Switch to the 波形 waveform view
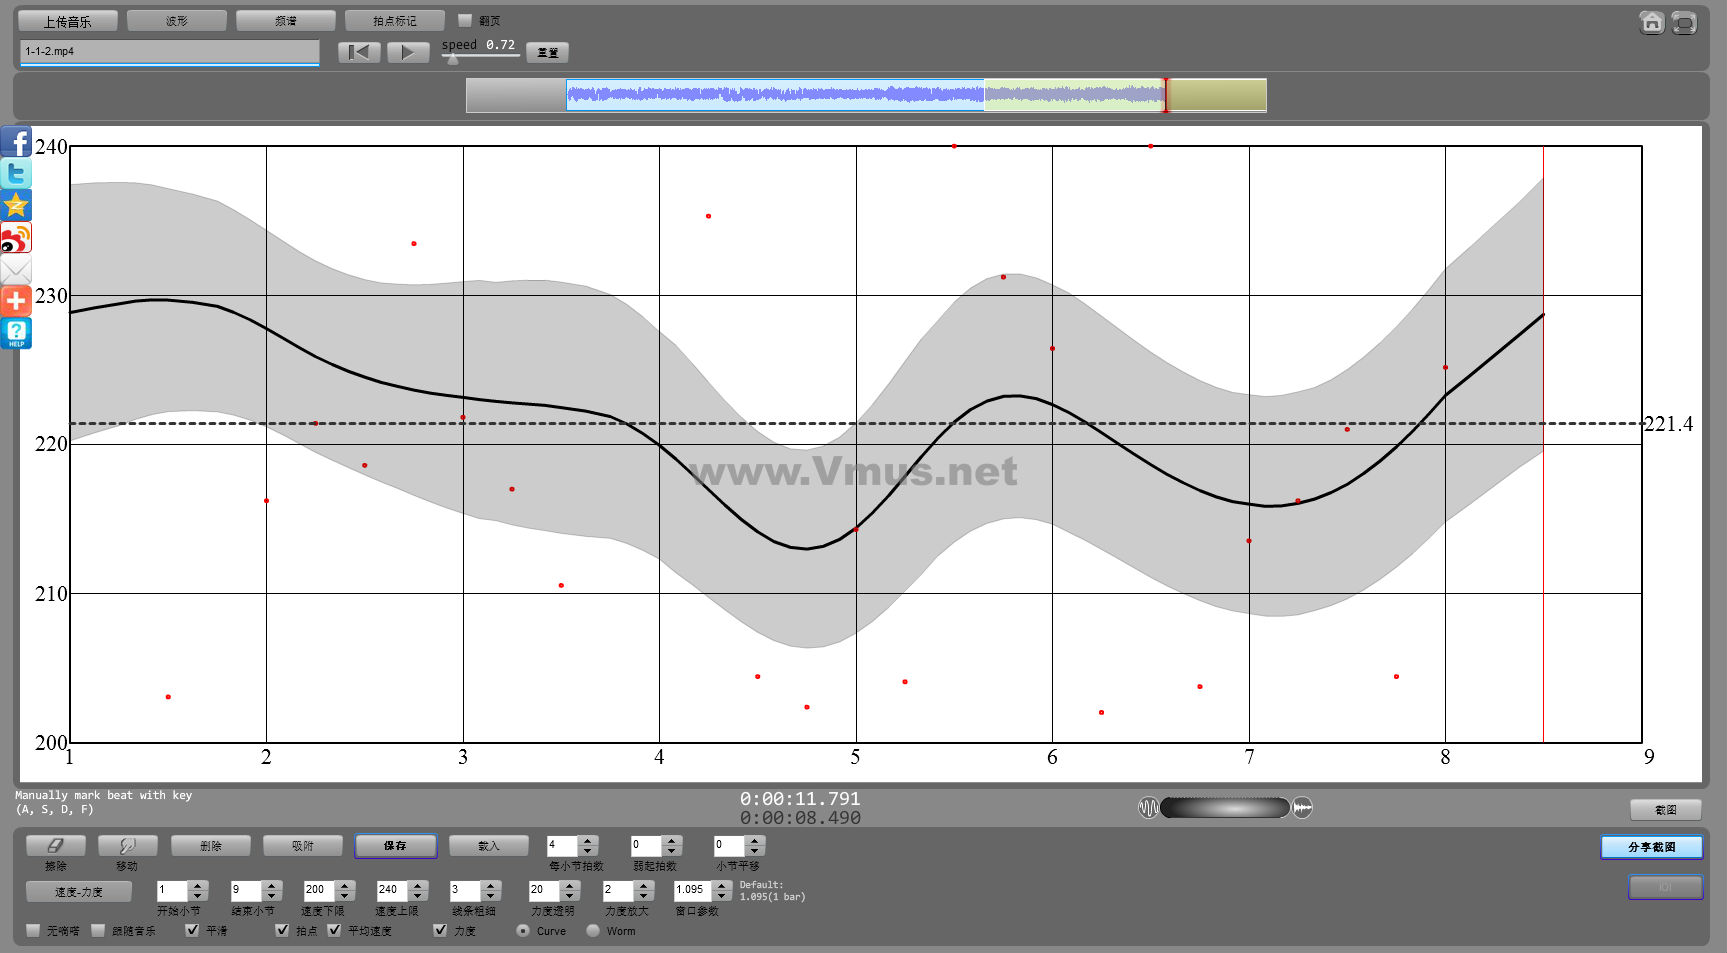 [177, 21]
